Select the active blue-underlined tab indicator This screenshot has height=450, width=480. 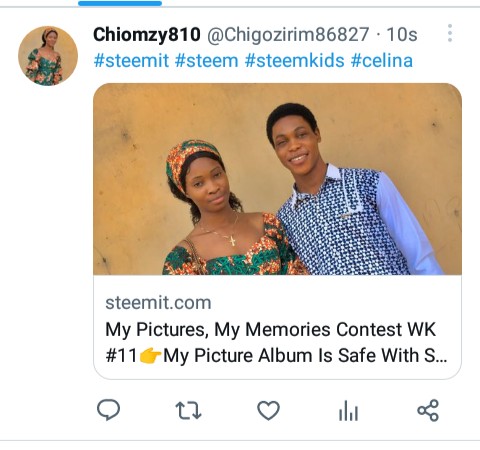[x=120, y=3]
